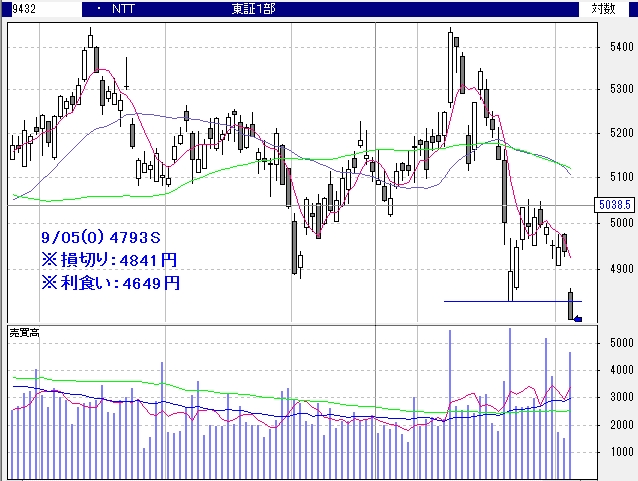This screenshot has height=481, width=638.
Task: Click the NTT stock name in header
Action: 124,8
